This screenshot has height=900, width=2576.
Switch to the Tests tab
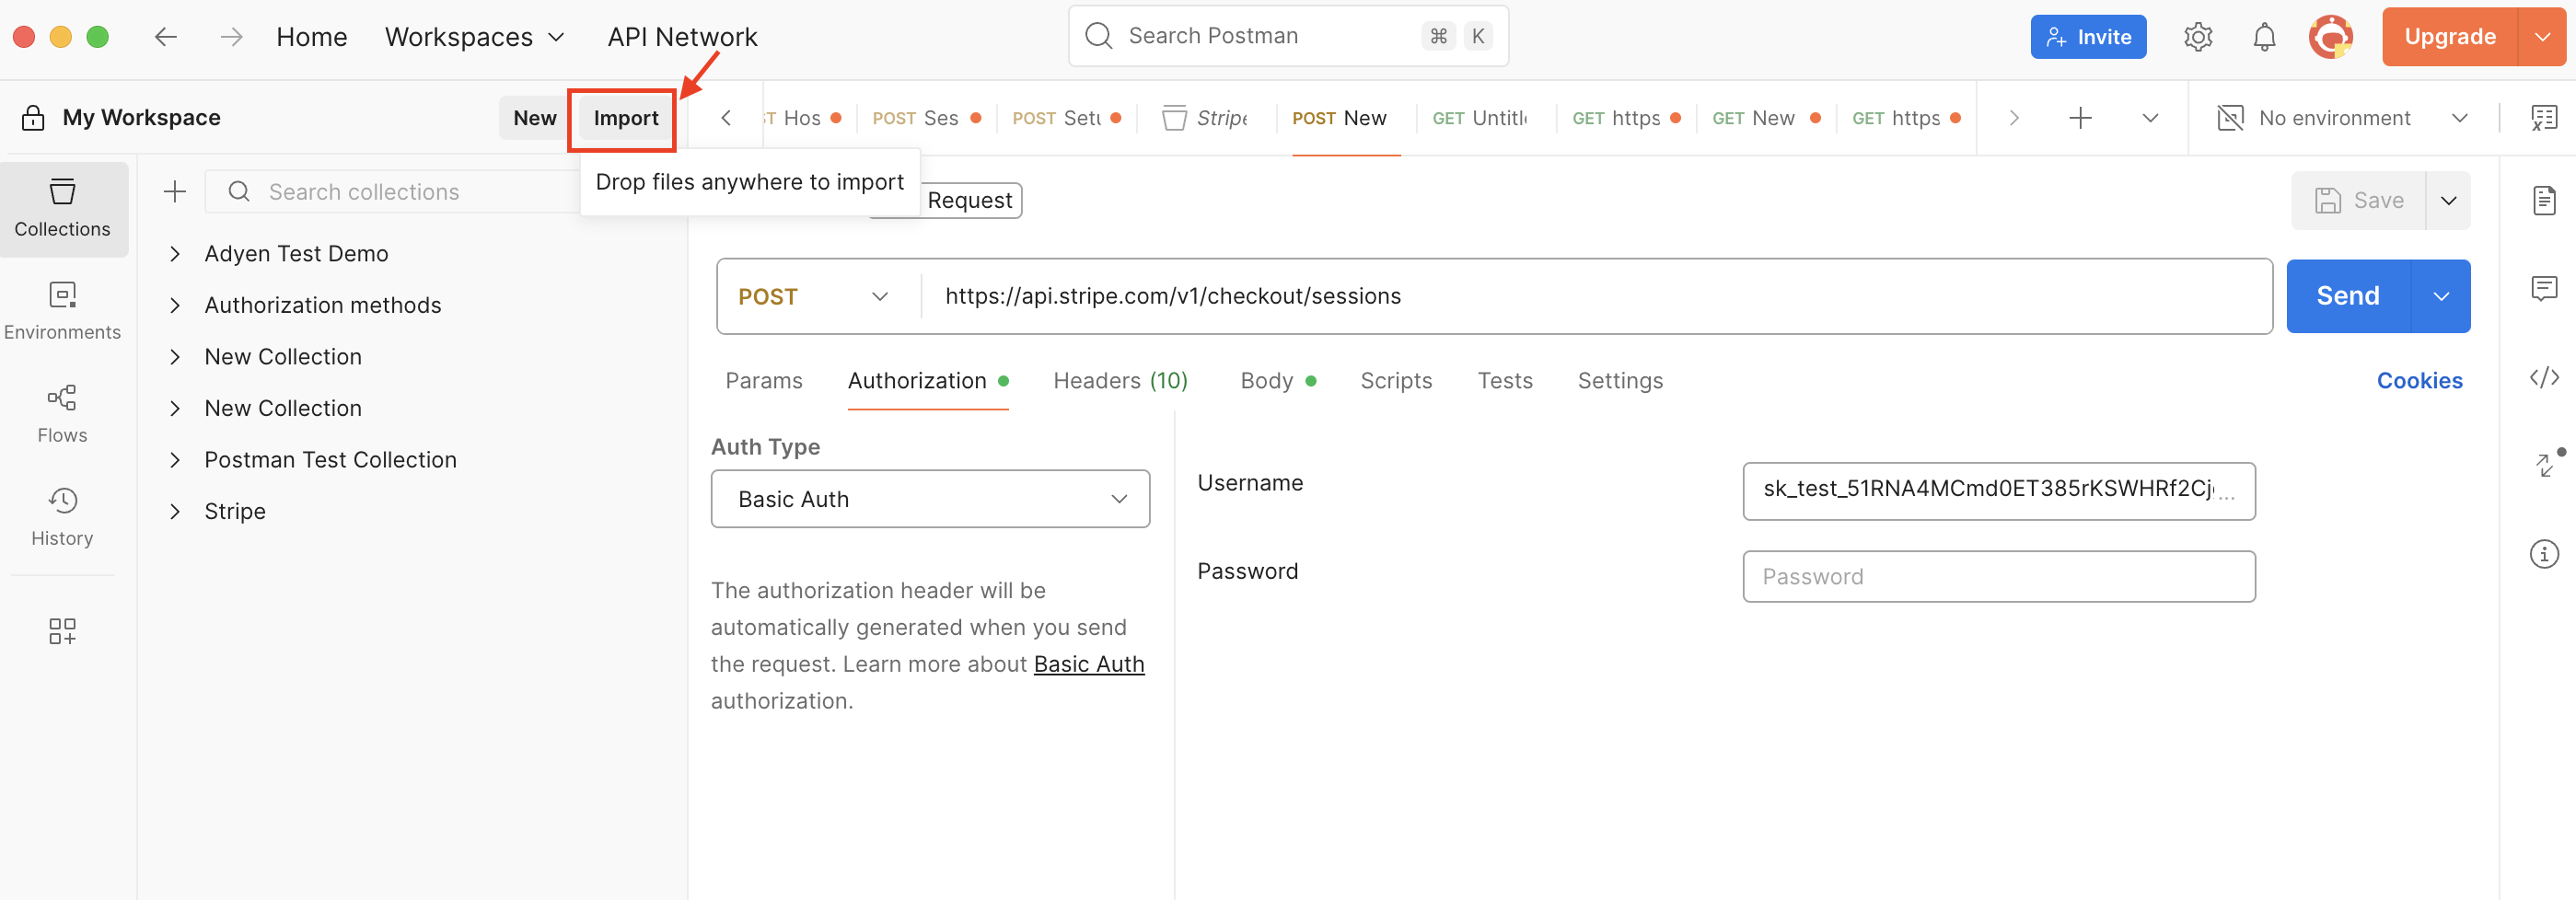point(1505,381)
